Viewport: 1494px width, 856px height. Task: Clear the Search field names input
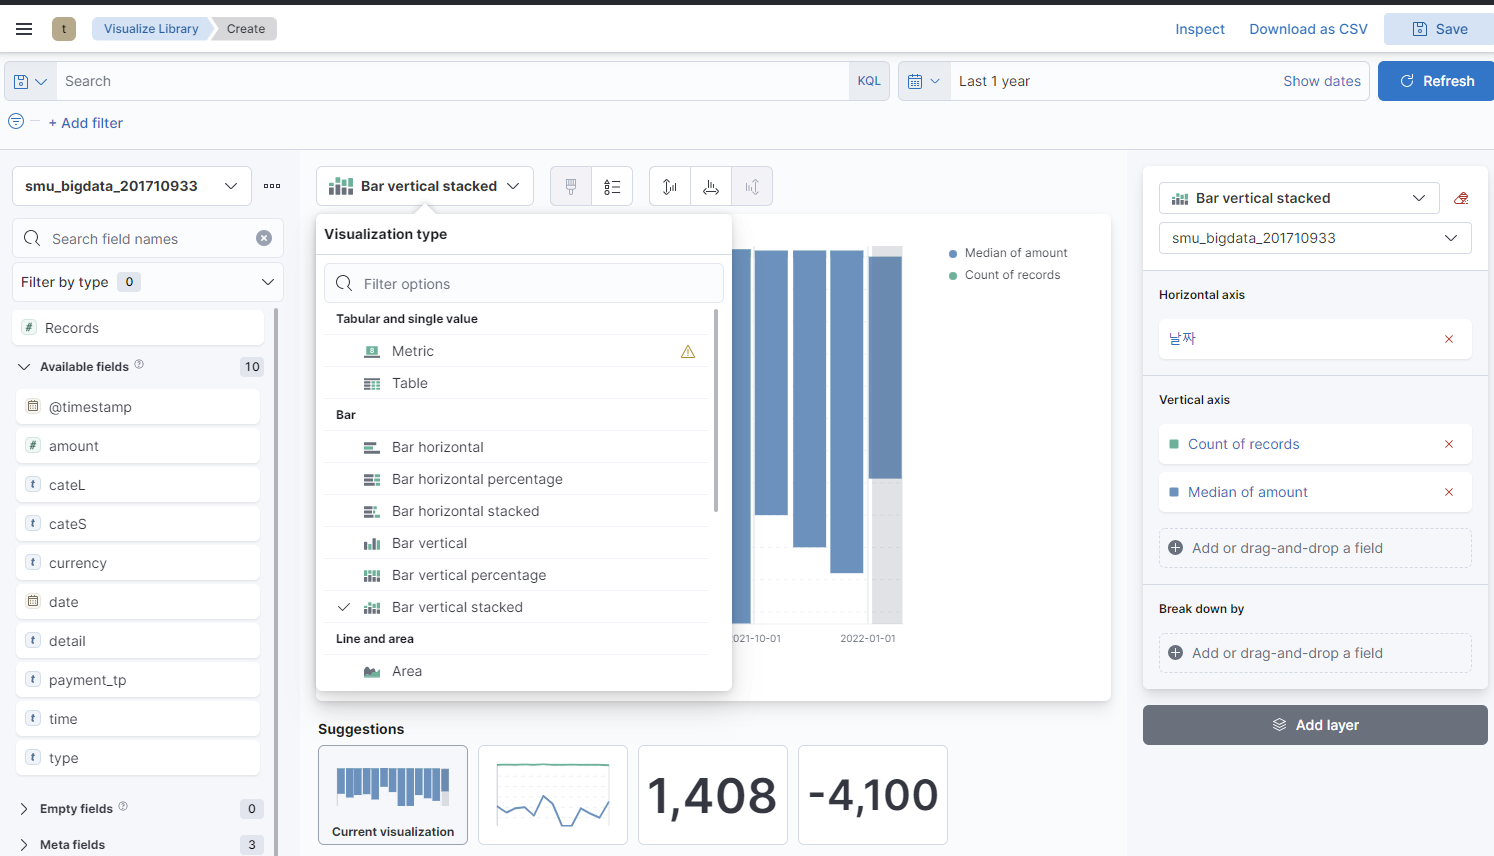pos(264,238)
